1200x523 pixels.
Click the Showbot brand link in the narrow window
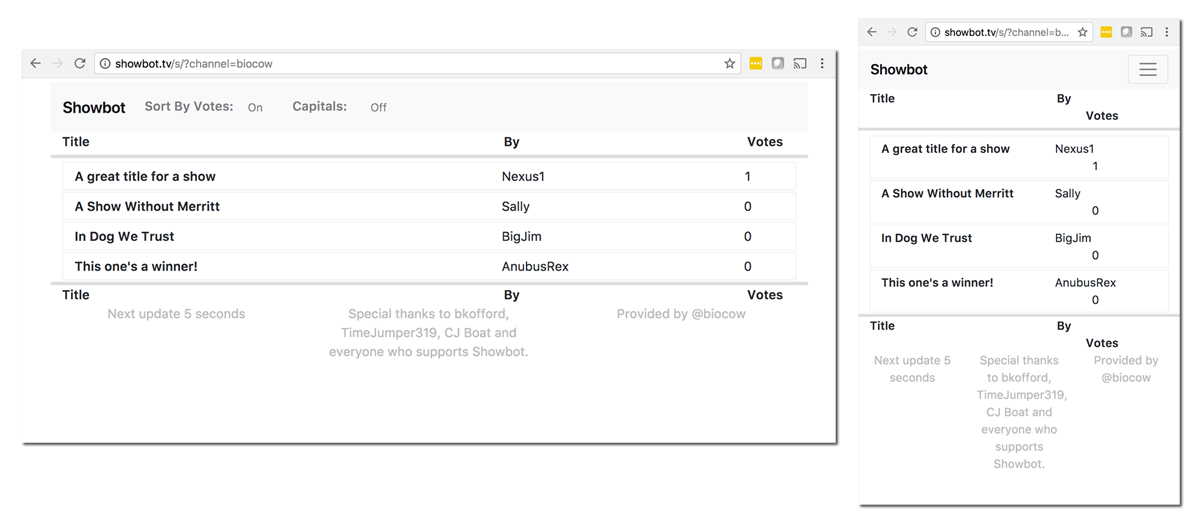coord(899,69)
